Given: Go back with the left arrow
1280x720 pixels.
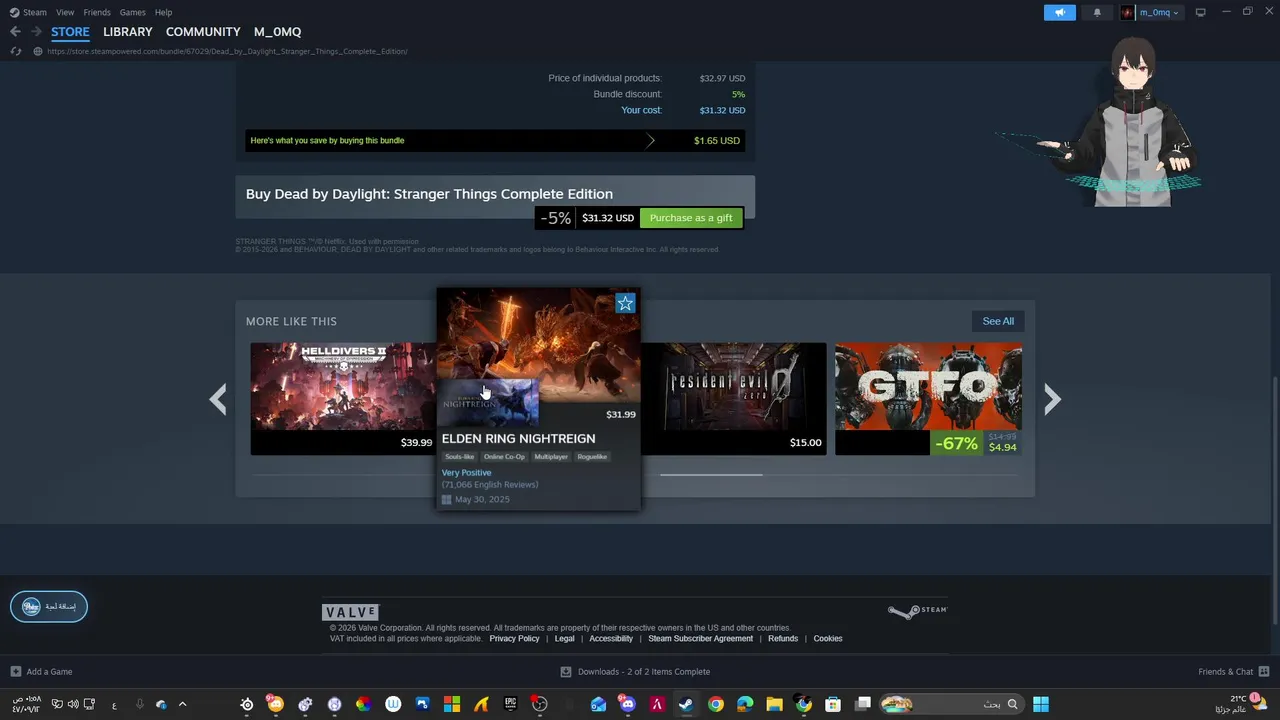Looking at the screenshot, I should pyautogui.click(x=15, y=32).
